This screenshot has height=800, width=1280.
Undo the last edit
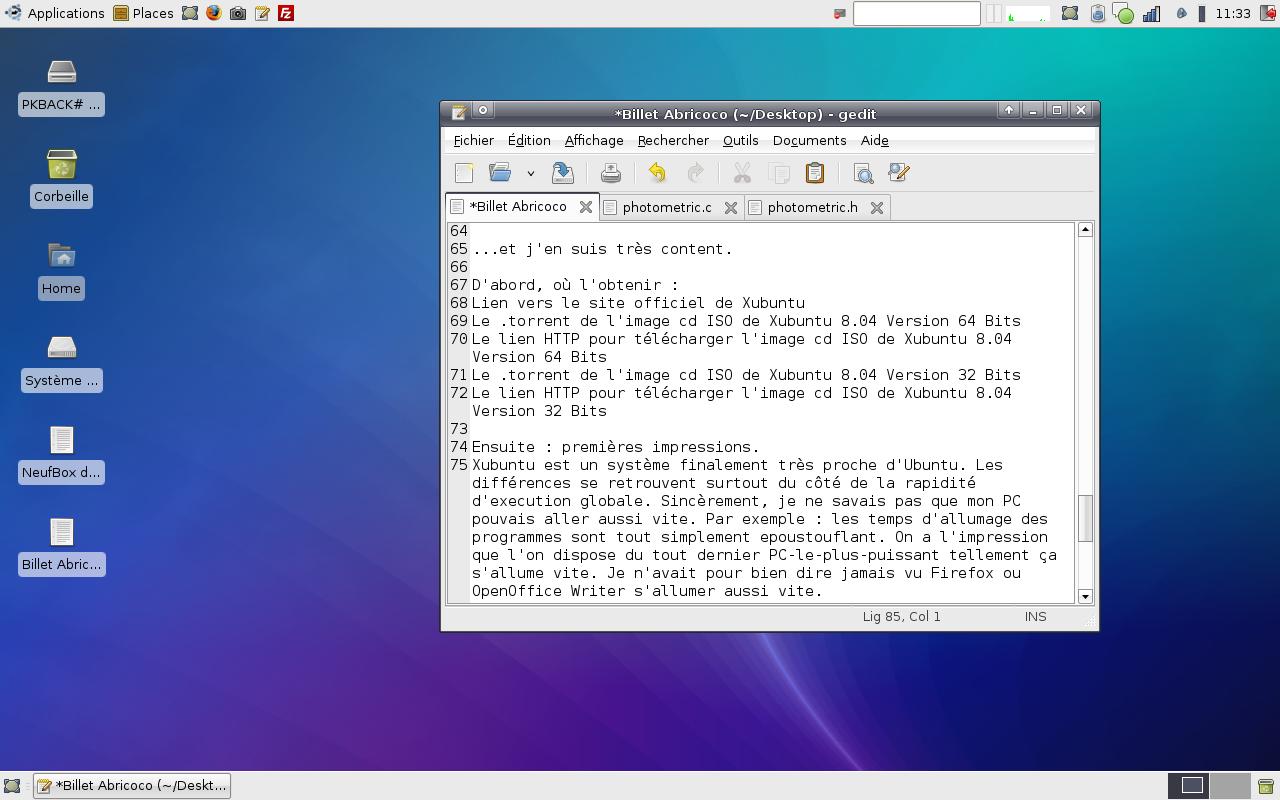(657, 173)
